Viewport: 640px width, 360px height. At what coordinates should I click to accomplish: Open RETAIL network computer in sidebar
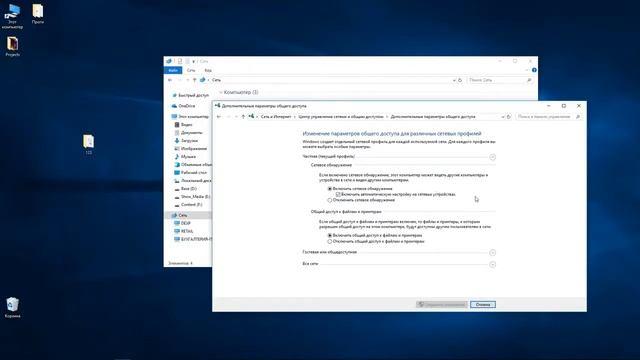pyautogui.click(x=184, y=231)
